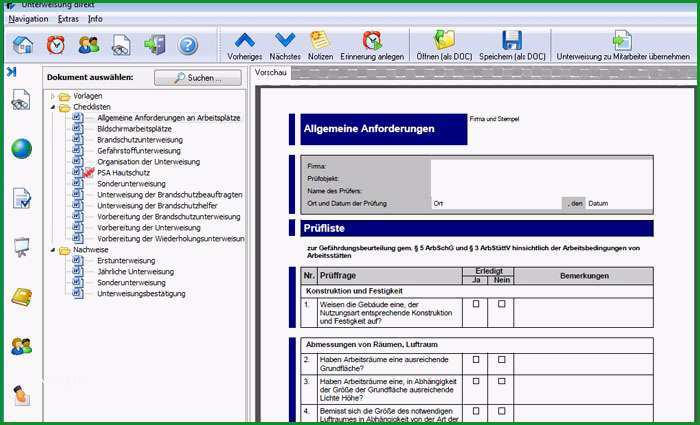This screenshot has width=700, height=425.
Task: Check Ja for question 4
Action: (x=476, y=411)
